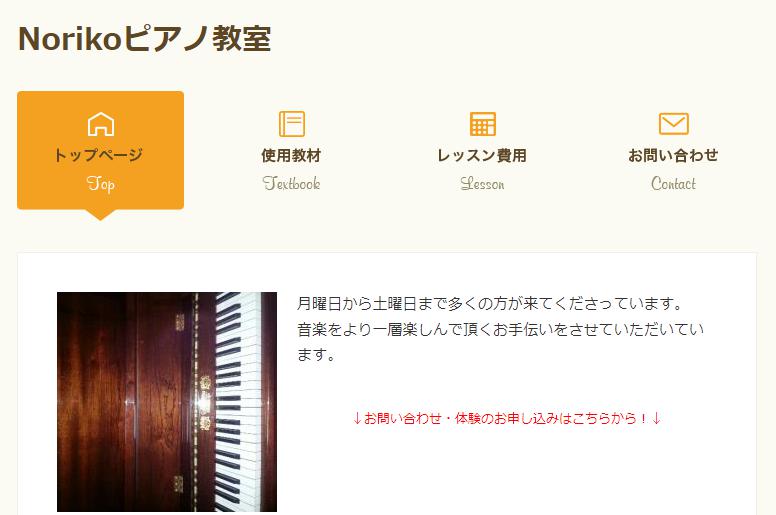Click the Norikoピアノ教室 site title
Viewport: 776px width, 515px height.
click(145, 39)
